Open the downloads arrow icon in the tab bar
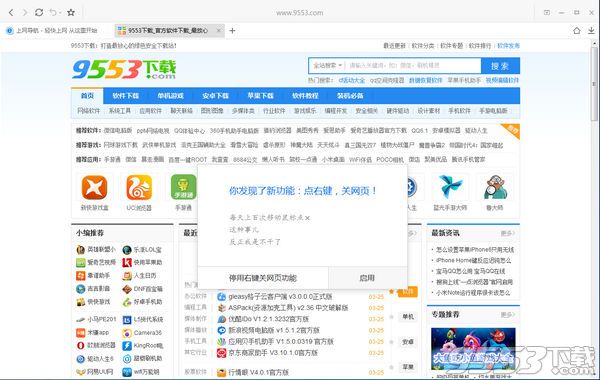Viewport: 600px width, 380px height. tap(591, 31)
